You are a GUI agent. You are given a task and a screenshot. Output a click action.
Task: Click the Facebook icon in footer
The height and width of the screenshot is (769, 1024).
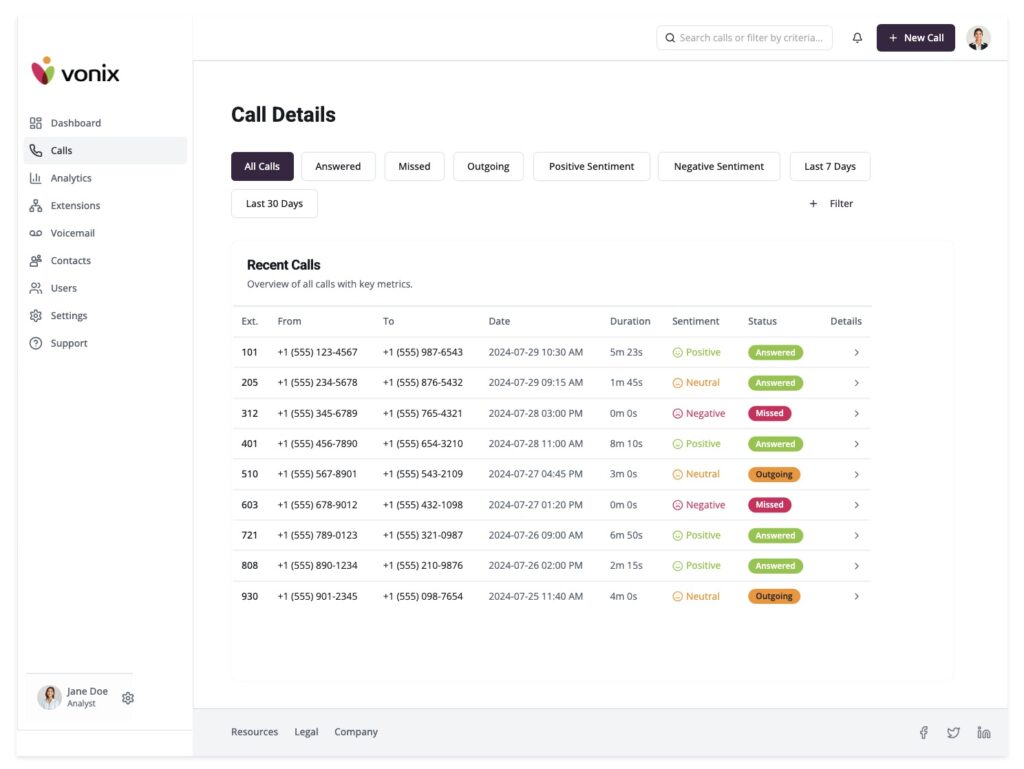point(924,733)
